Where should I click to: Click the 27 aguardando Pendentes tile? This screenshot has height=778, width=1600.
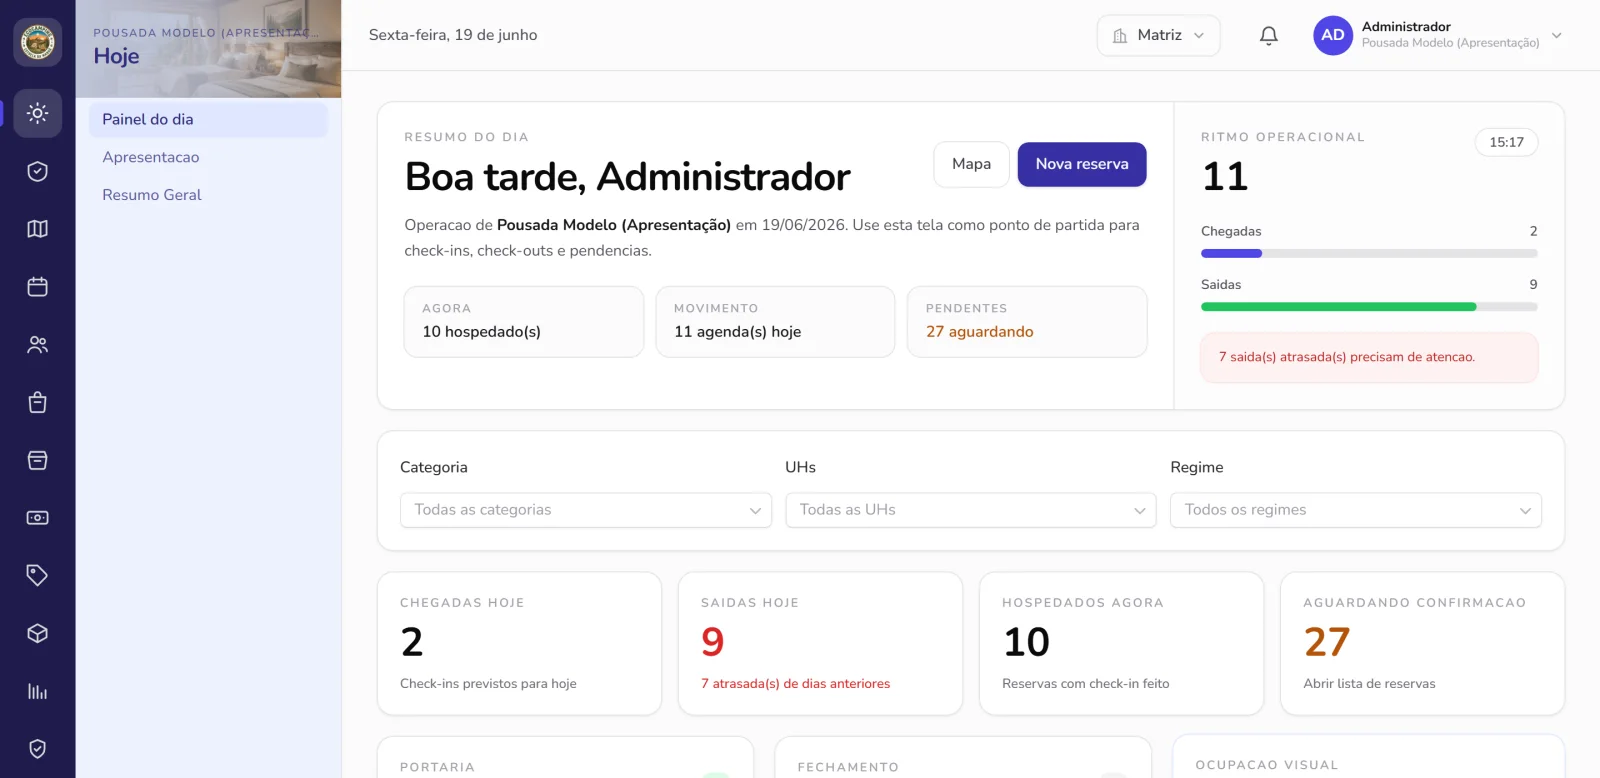point(1027,322)
